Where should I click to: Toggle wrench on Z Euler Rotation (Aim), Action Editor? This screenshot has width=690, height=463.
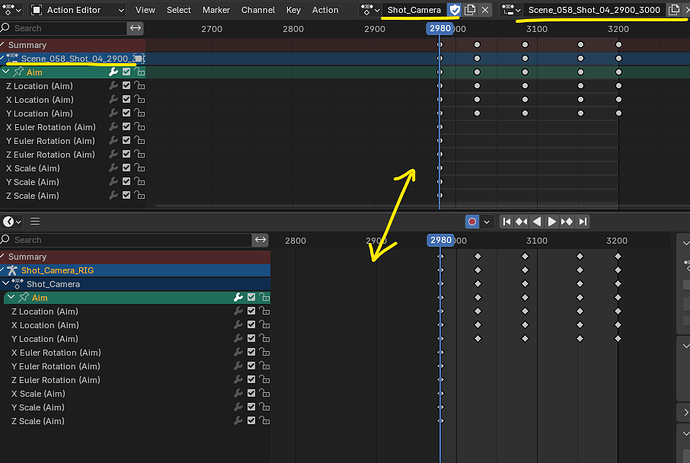(x=113, y=154)
